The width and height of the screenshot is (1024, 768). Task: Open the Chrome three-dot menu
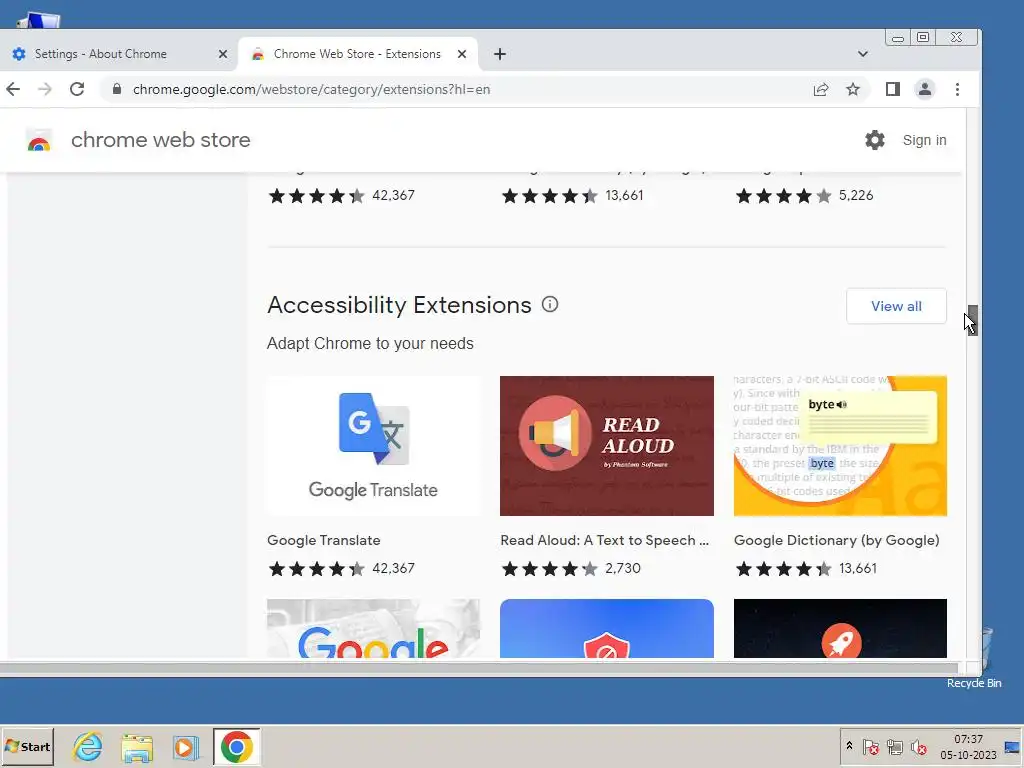click(x=957, y=89)
